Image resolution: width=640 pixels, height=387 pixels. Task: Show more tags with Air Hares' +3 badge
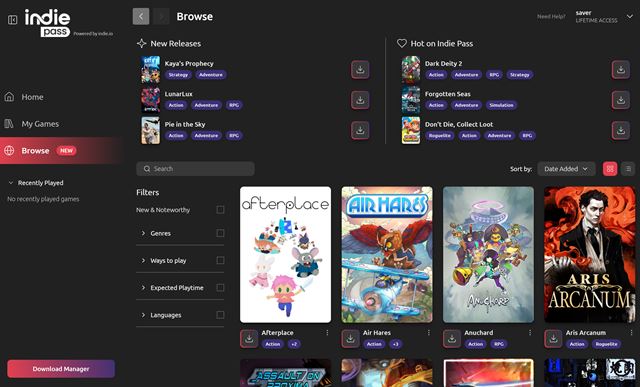pos(395,344)
